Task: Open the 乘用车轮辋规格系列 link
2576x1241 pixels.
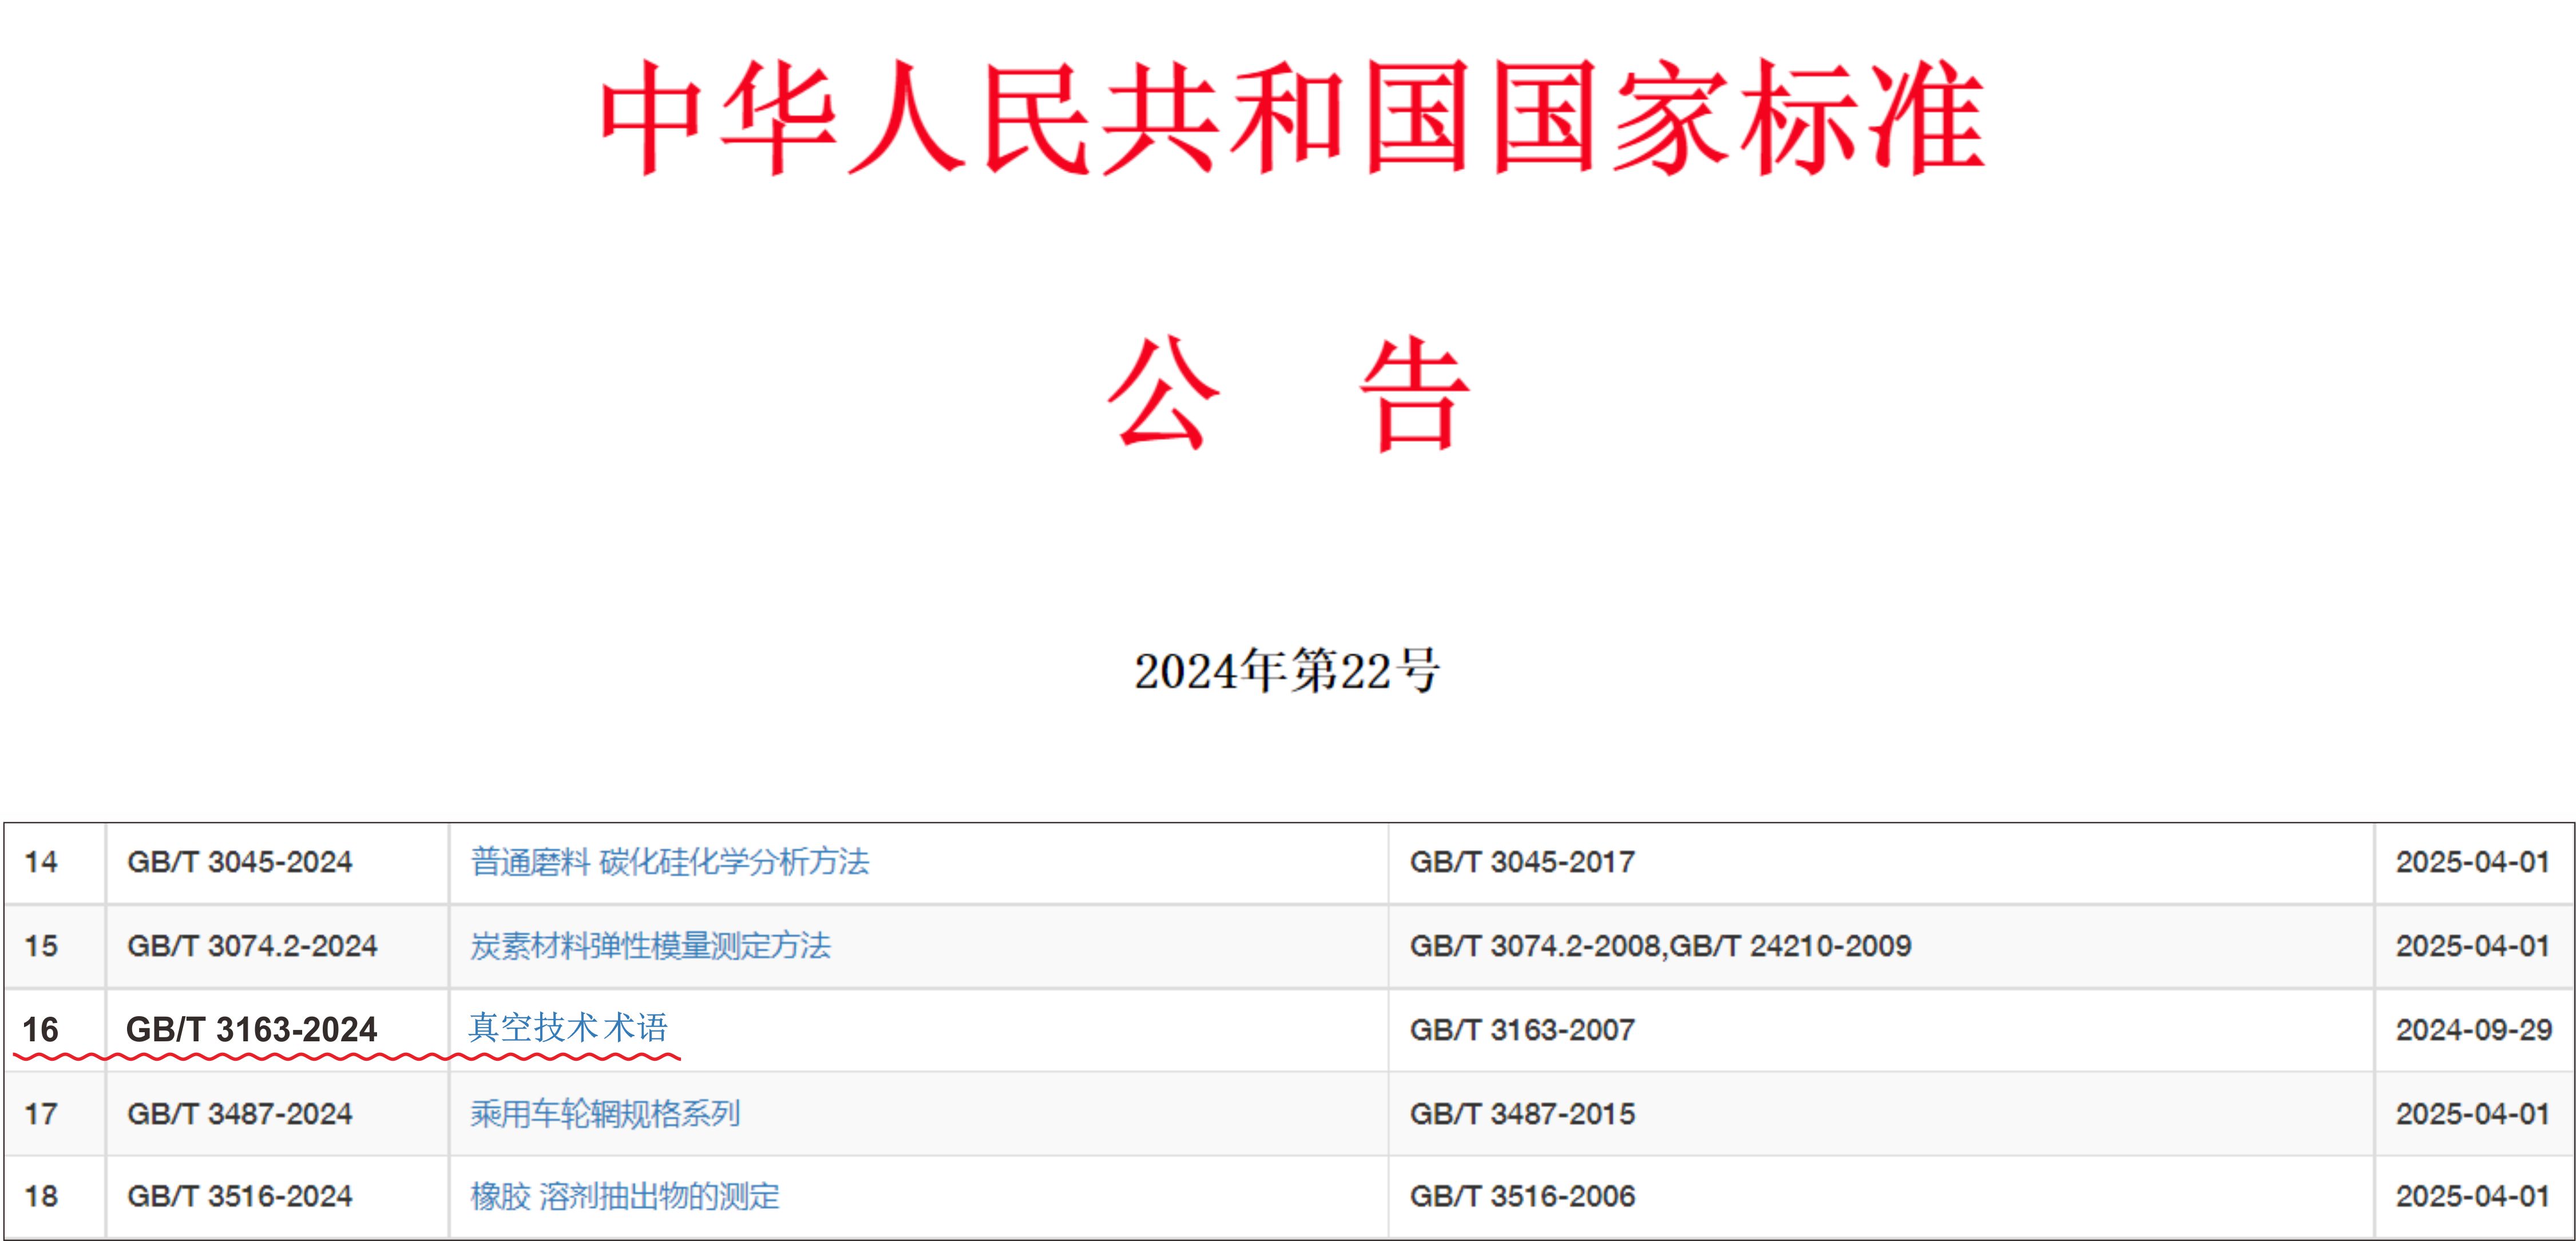Action: (605, 1114)
